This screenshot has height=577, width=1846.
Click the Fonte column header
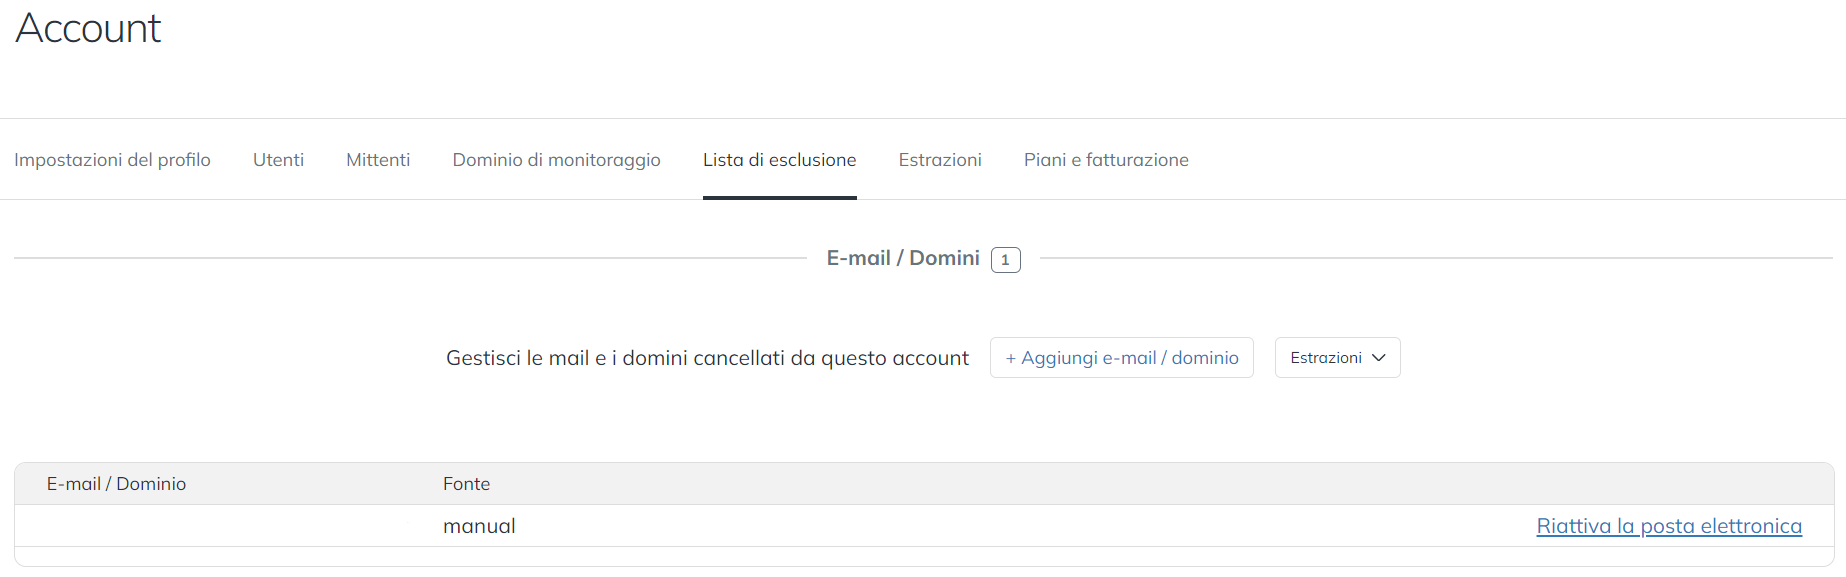[x=466, y=484]
